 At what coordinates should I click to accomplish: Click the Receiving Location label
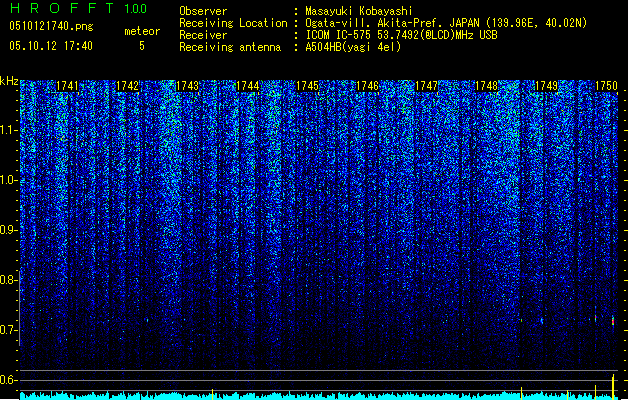233,23
